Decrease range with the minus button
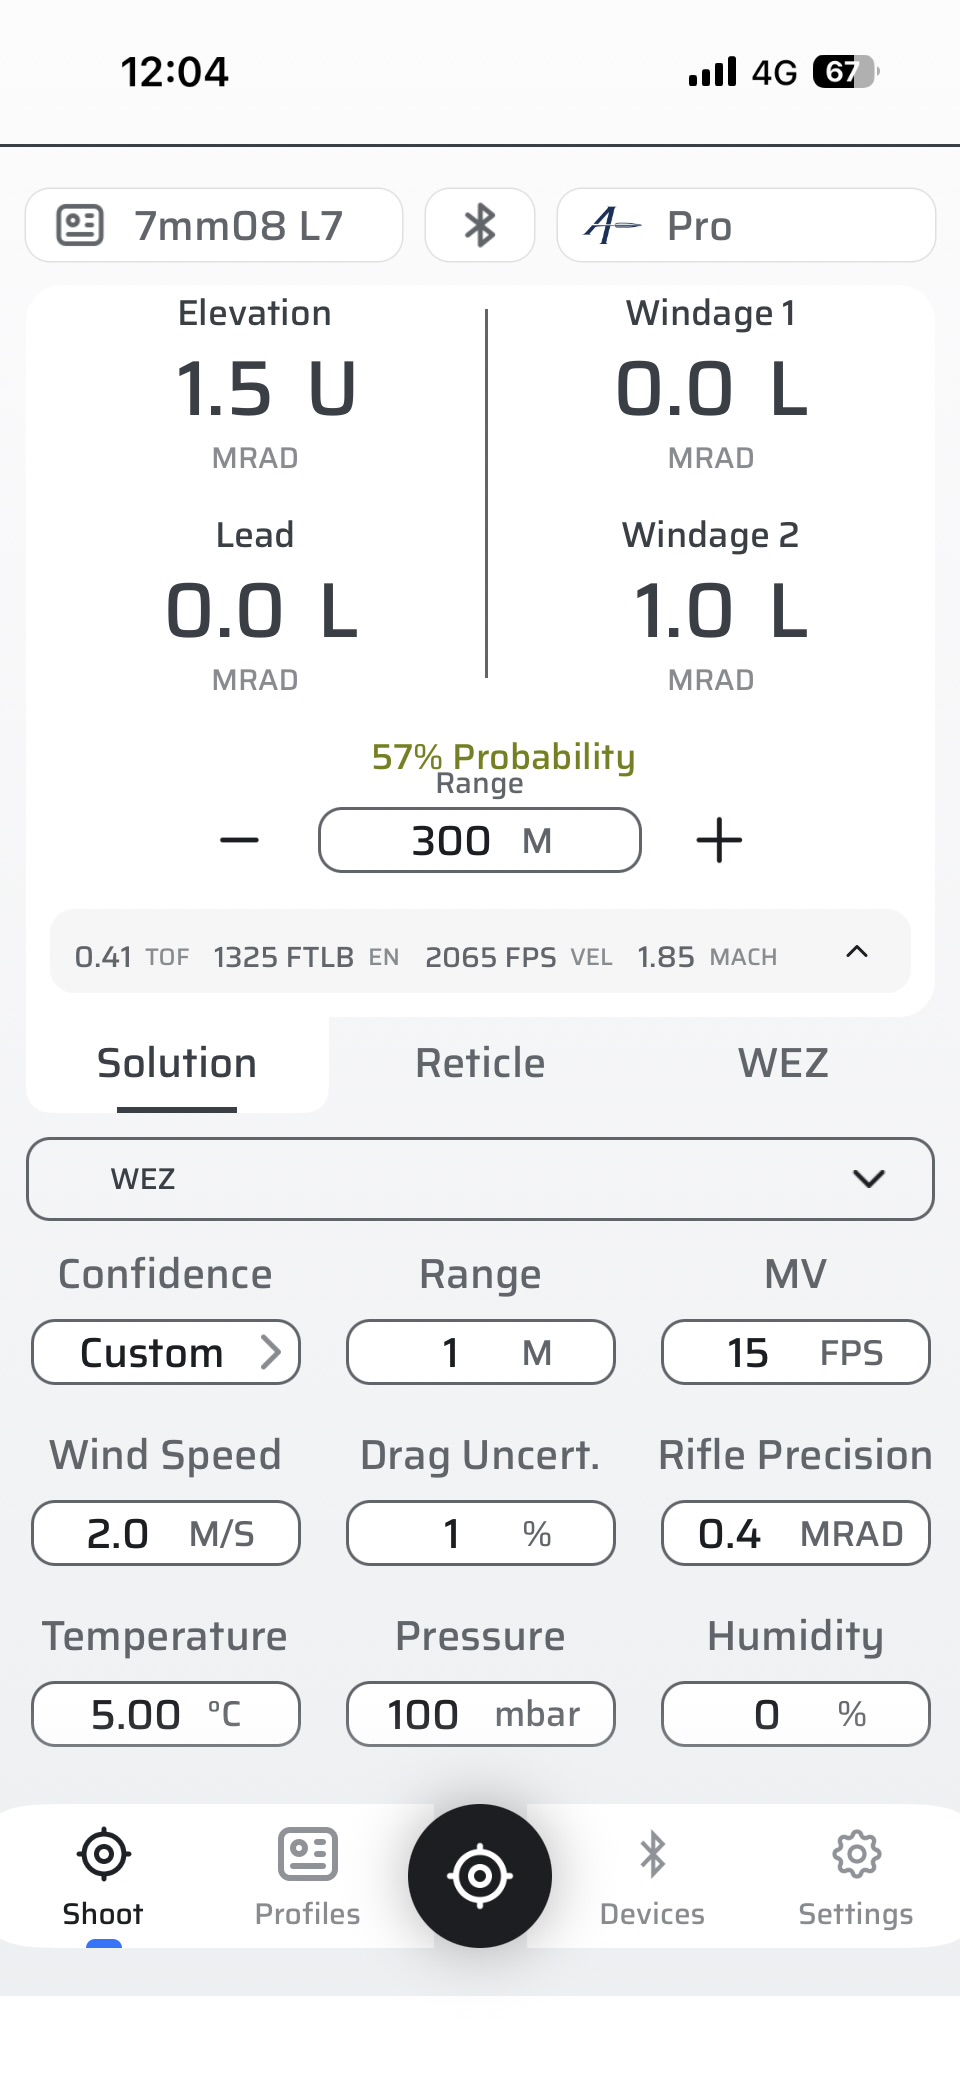The width and height of the screenshot is (960, 2079). [239, 840]
